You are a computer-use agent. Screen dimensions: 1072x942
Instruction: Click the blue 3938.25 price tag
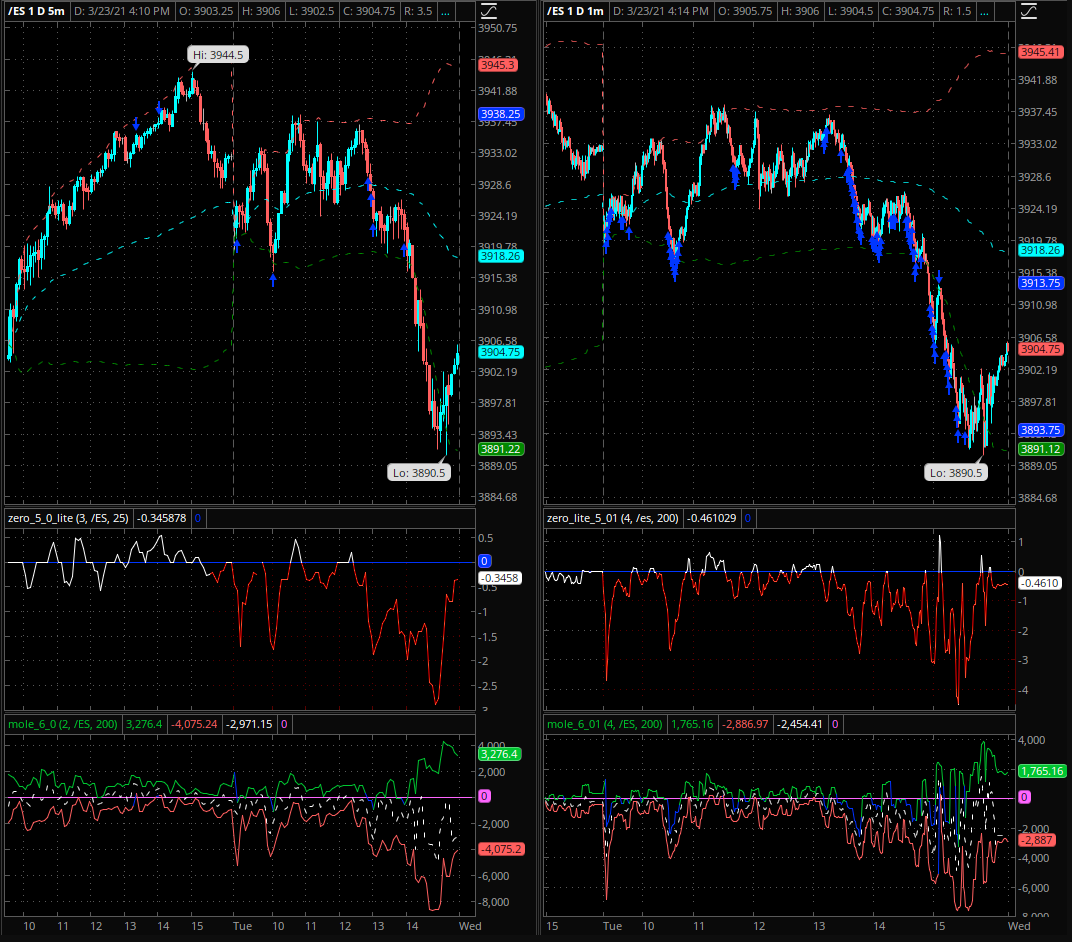click(x=499, y=114)
